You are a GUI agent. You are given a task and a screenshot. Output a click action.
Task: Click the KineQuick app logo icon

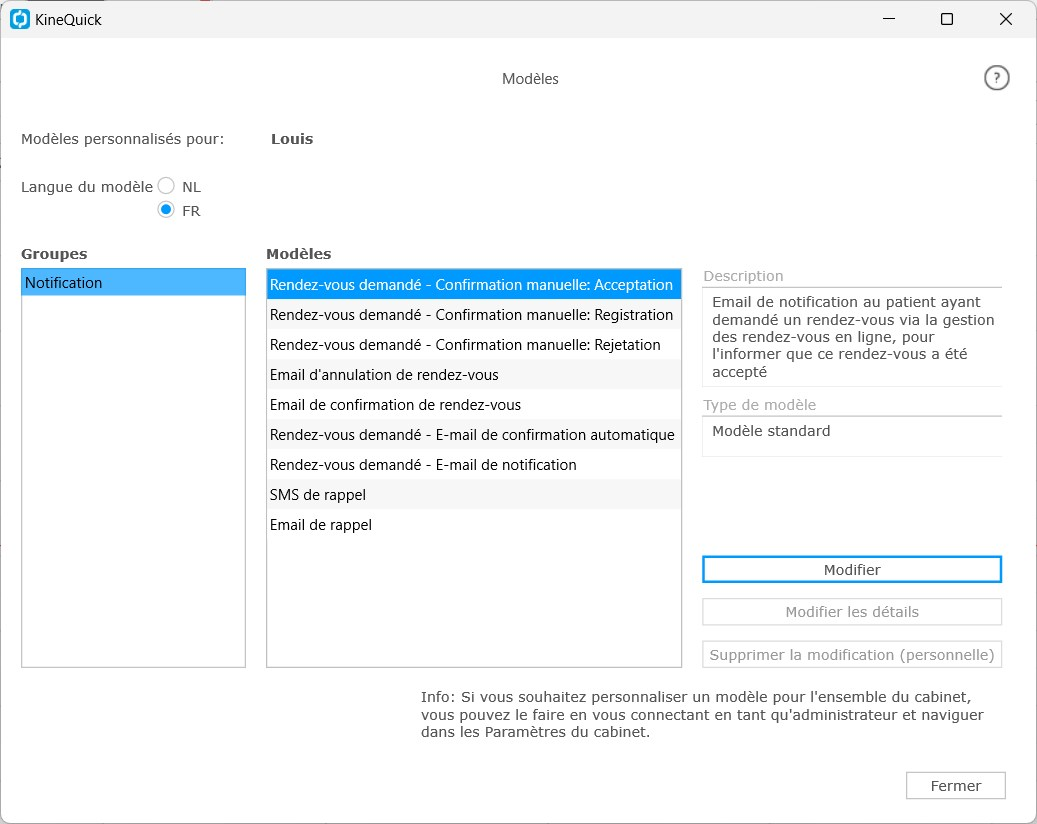tap(20, 19)
